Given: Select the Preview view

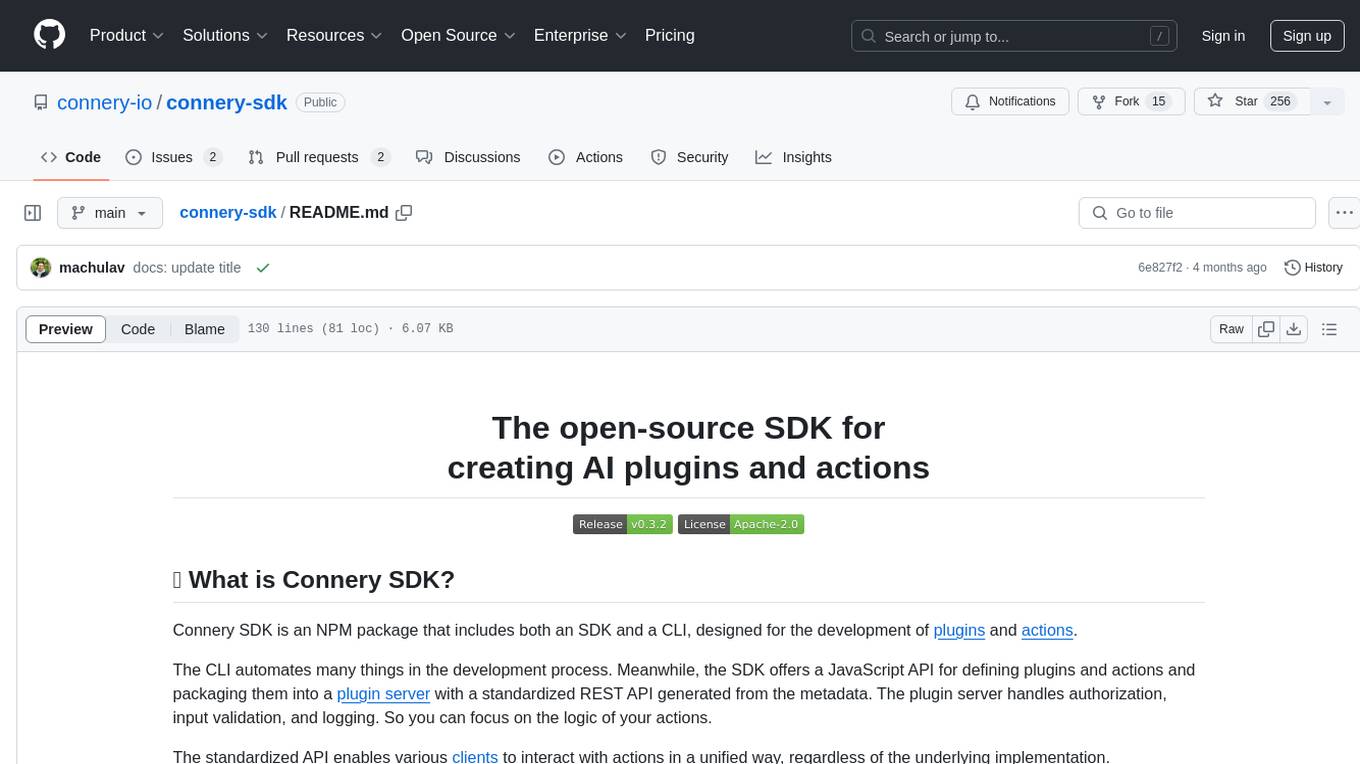Looking at the screenshot, I should [x=66, y=329].
